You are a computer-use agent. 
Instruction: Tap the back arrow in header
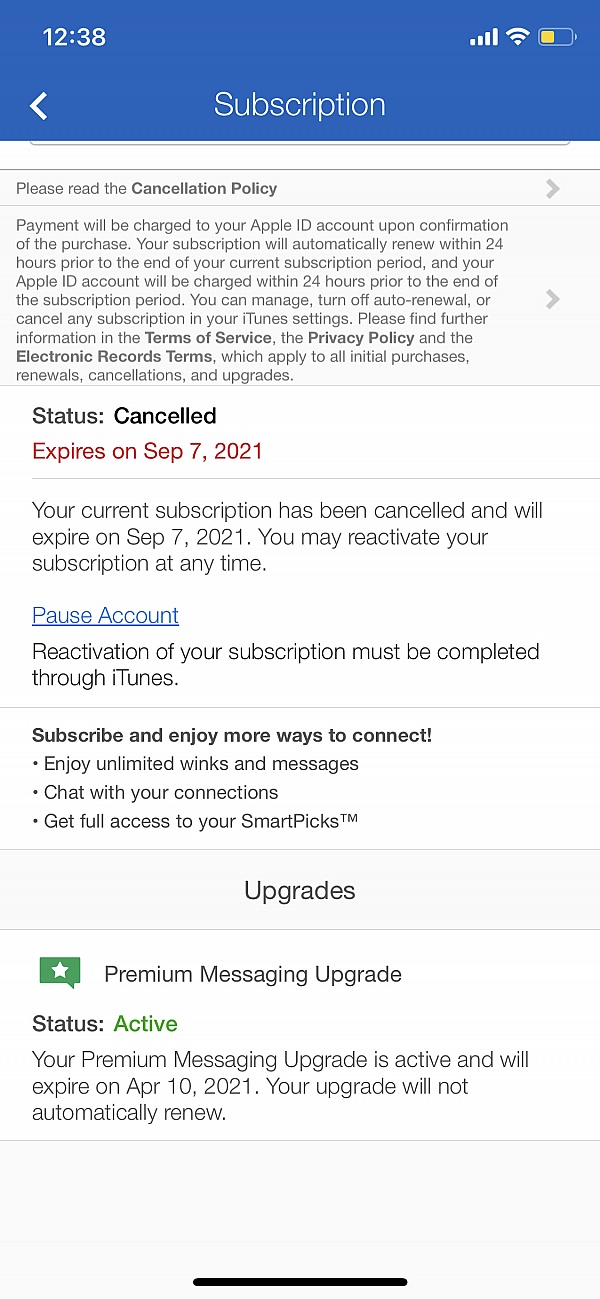click(x=39, y=105)
